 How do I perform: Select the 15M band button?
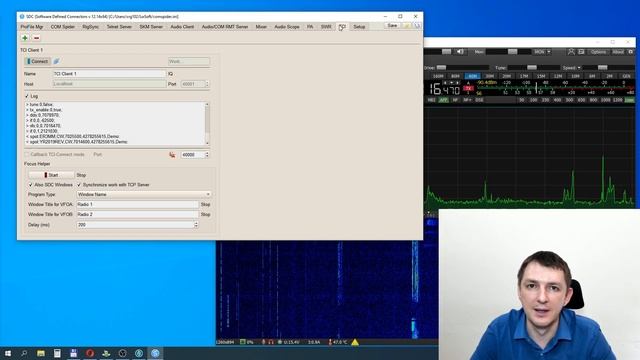541,76
